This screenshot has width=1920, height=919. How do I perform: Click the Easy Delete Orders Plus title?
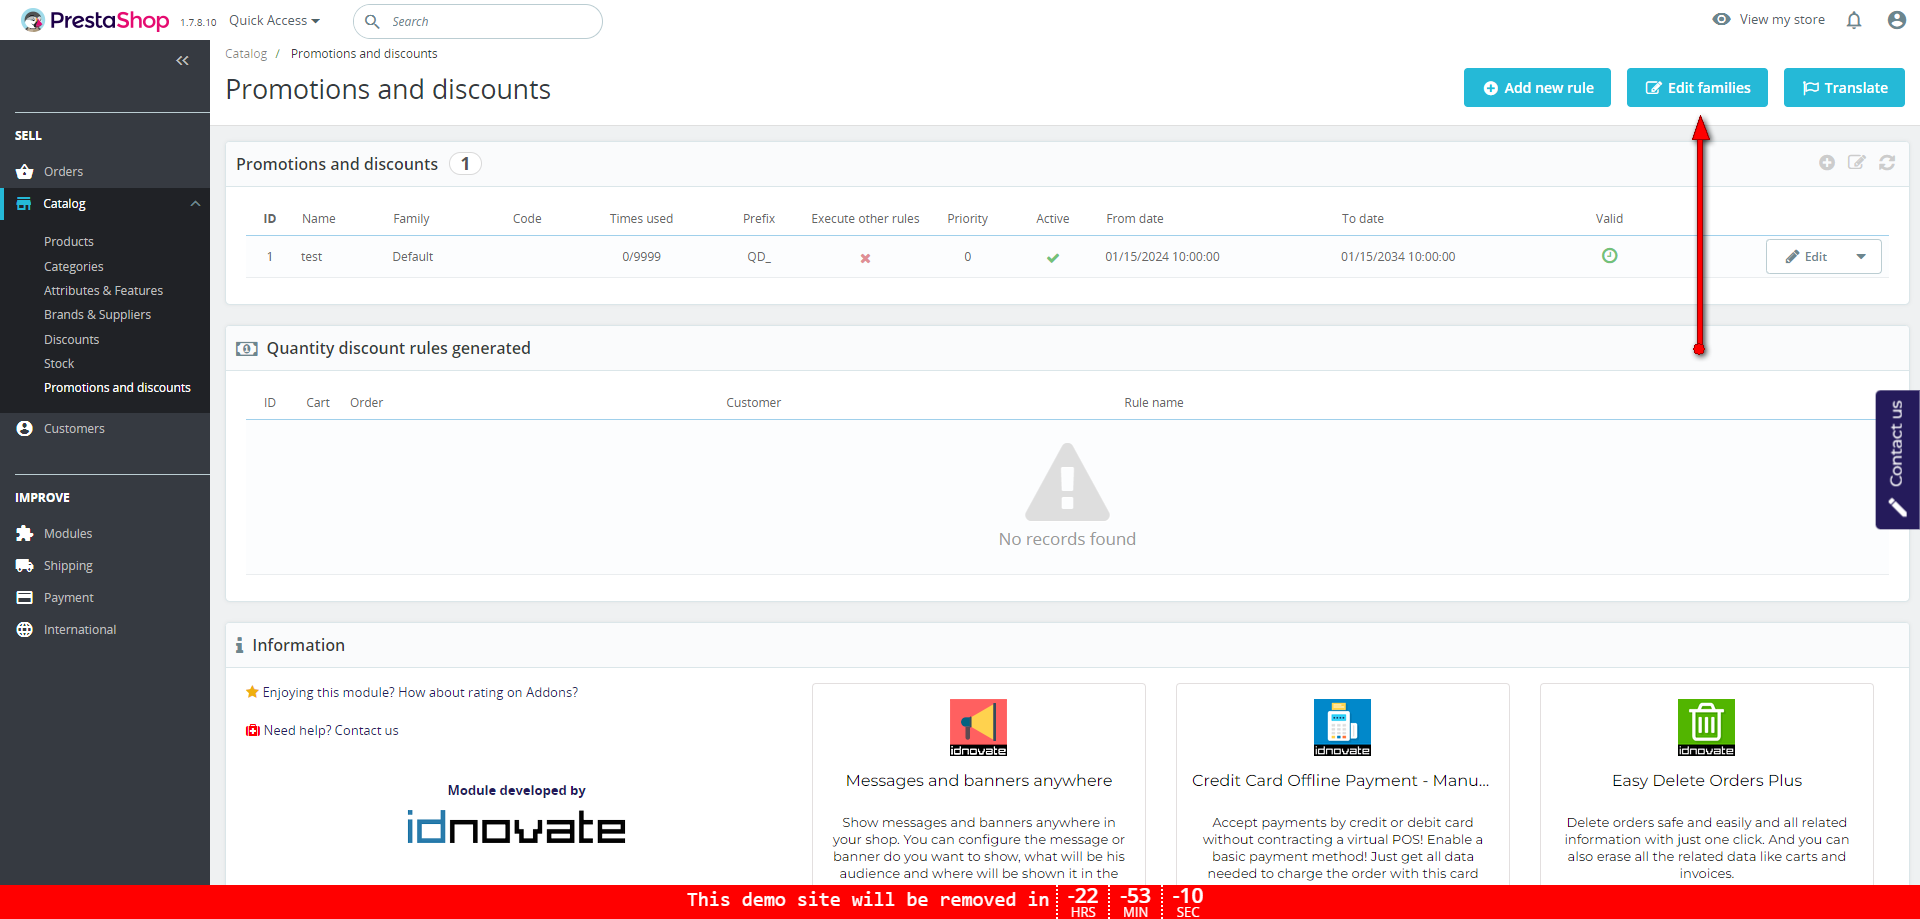1707,781
